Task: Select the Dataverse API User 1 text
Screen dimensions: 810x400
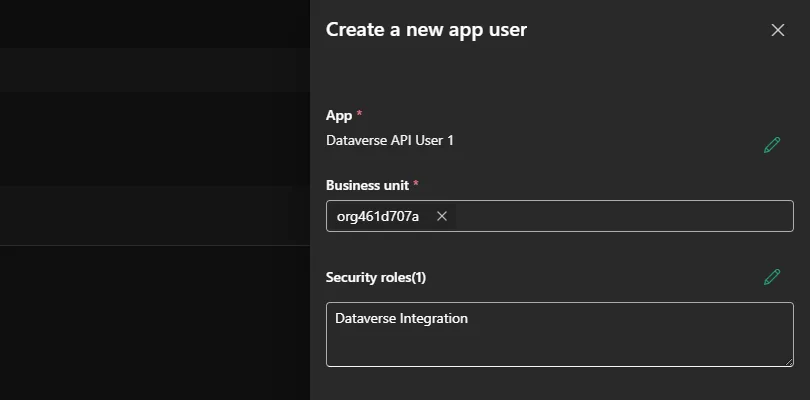Action: pyautogui.click(x=390, y=140)
